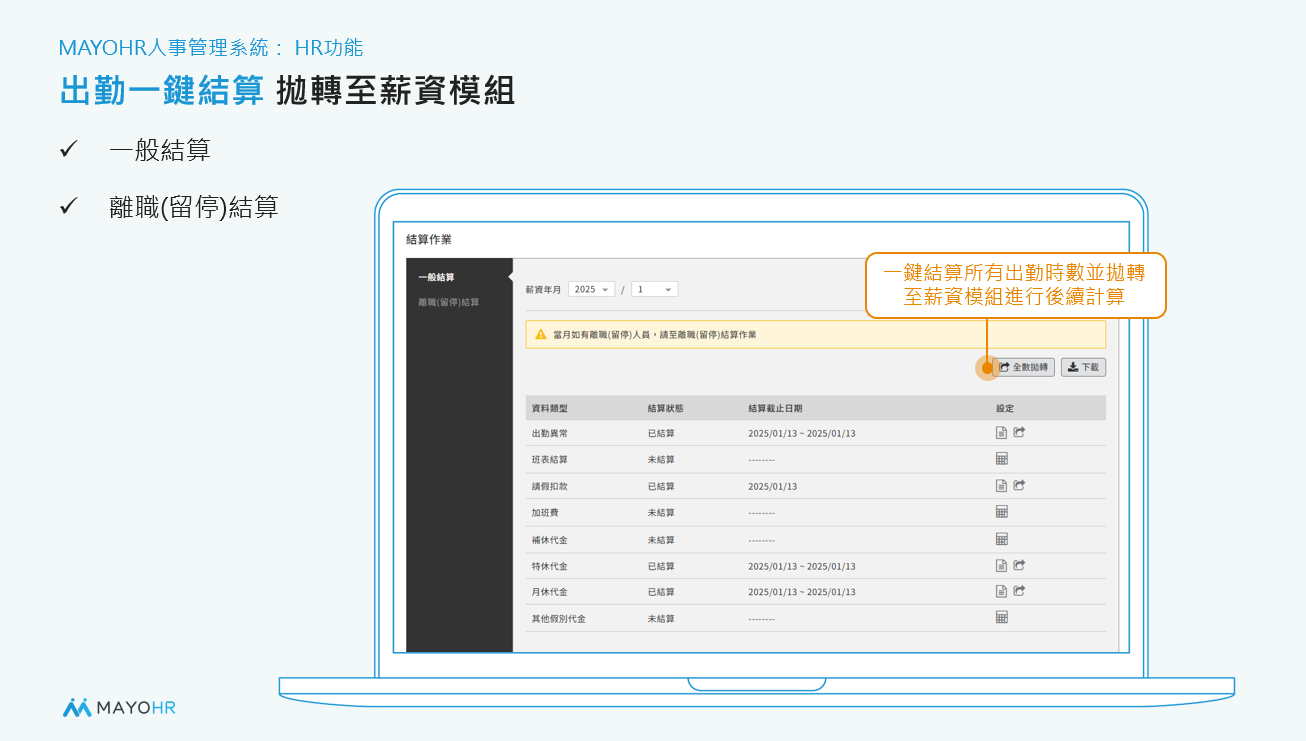Screen dimensions: 1306x741
Task: Open the document icon in the 出勤異常 row
Action: tap(1001, 433)
